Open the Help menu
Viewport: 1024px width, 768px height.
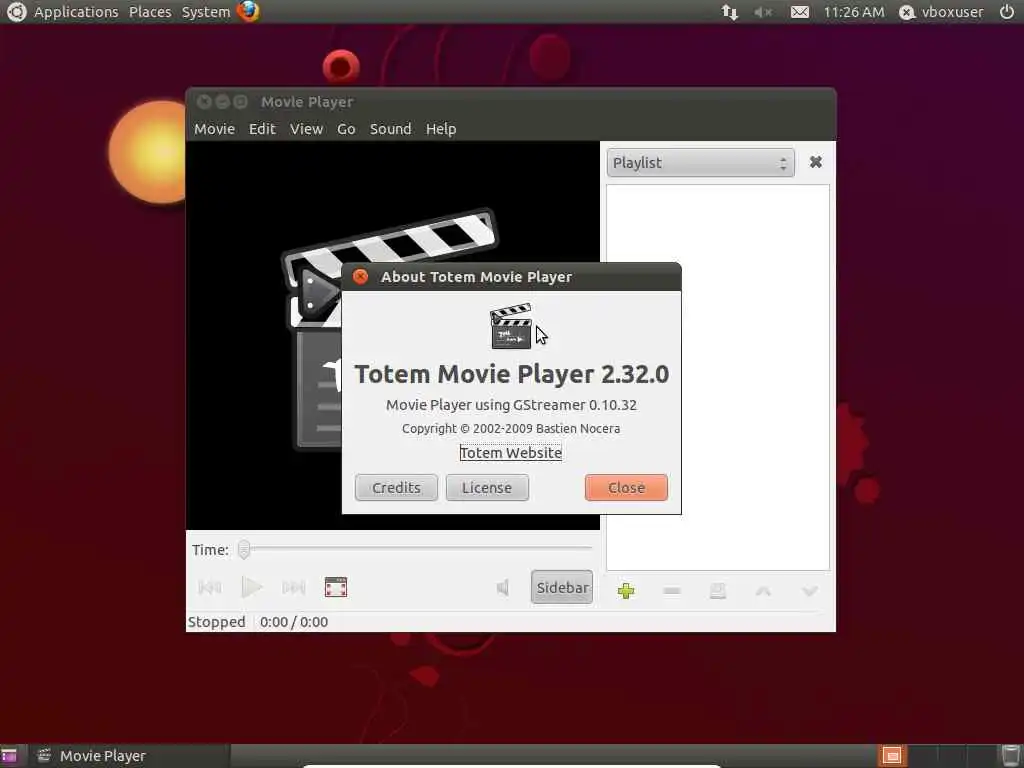(441, 129)
